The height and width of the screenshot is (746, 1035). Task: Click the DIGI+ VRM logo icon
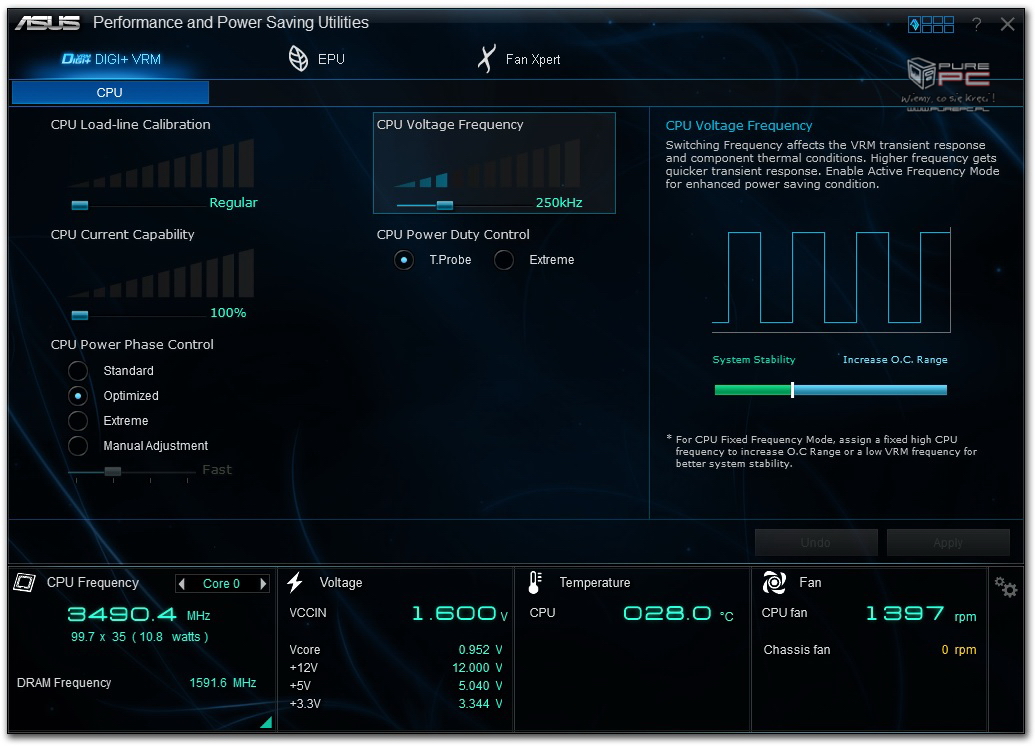(76, 59)
